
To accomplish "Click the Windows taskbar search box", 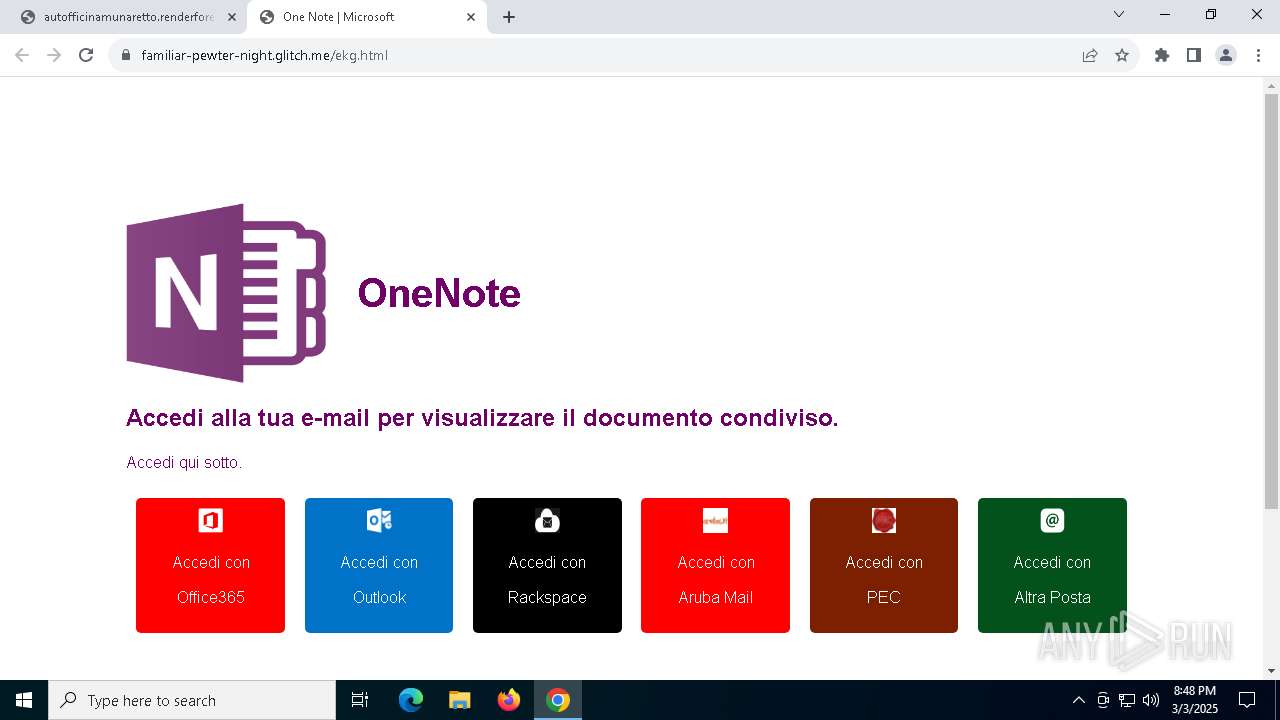I will [x=192, y=700].
